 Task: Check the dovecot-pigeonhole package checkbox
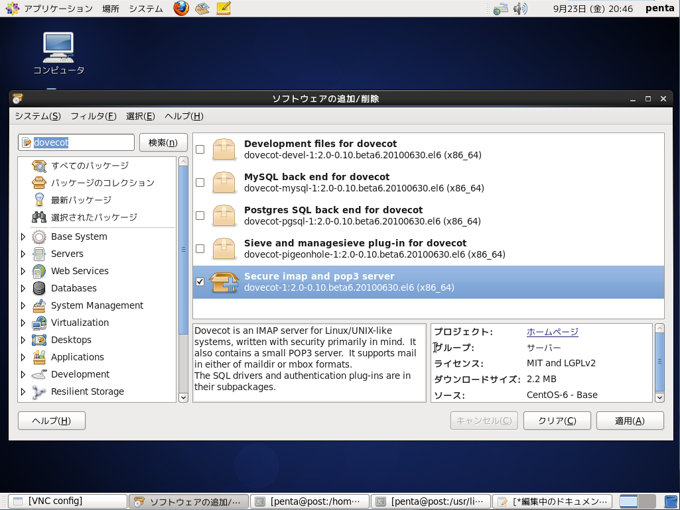[200, 248]
